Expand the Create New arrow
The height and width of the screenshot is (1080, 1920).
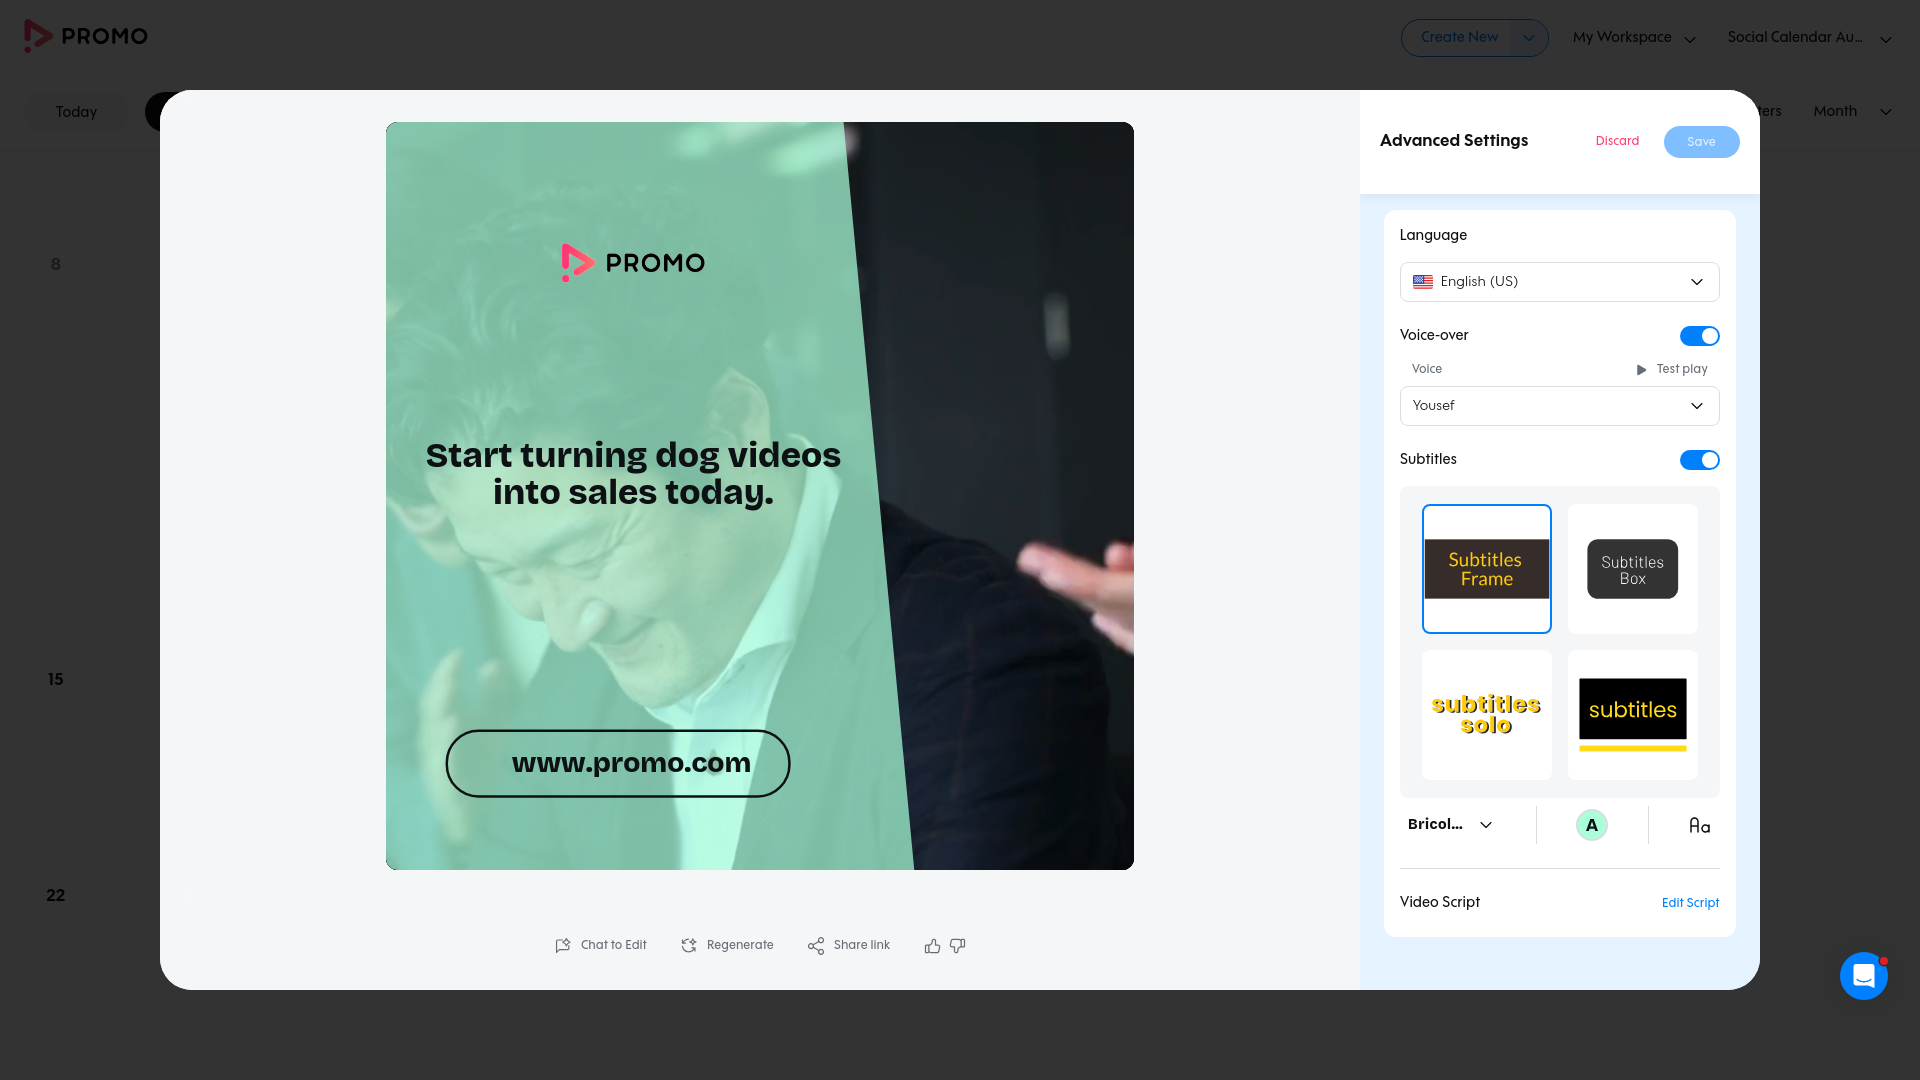point(1528,38)
